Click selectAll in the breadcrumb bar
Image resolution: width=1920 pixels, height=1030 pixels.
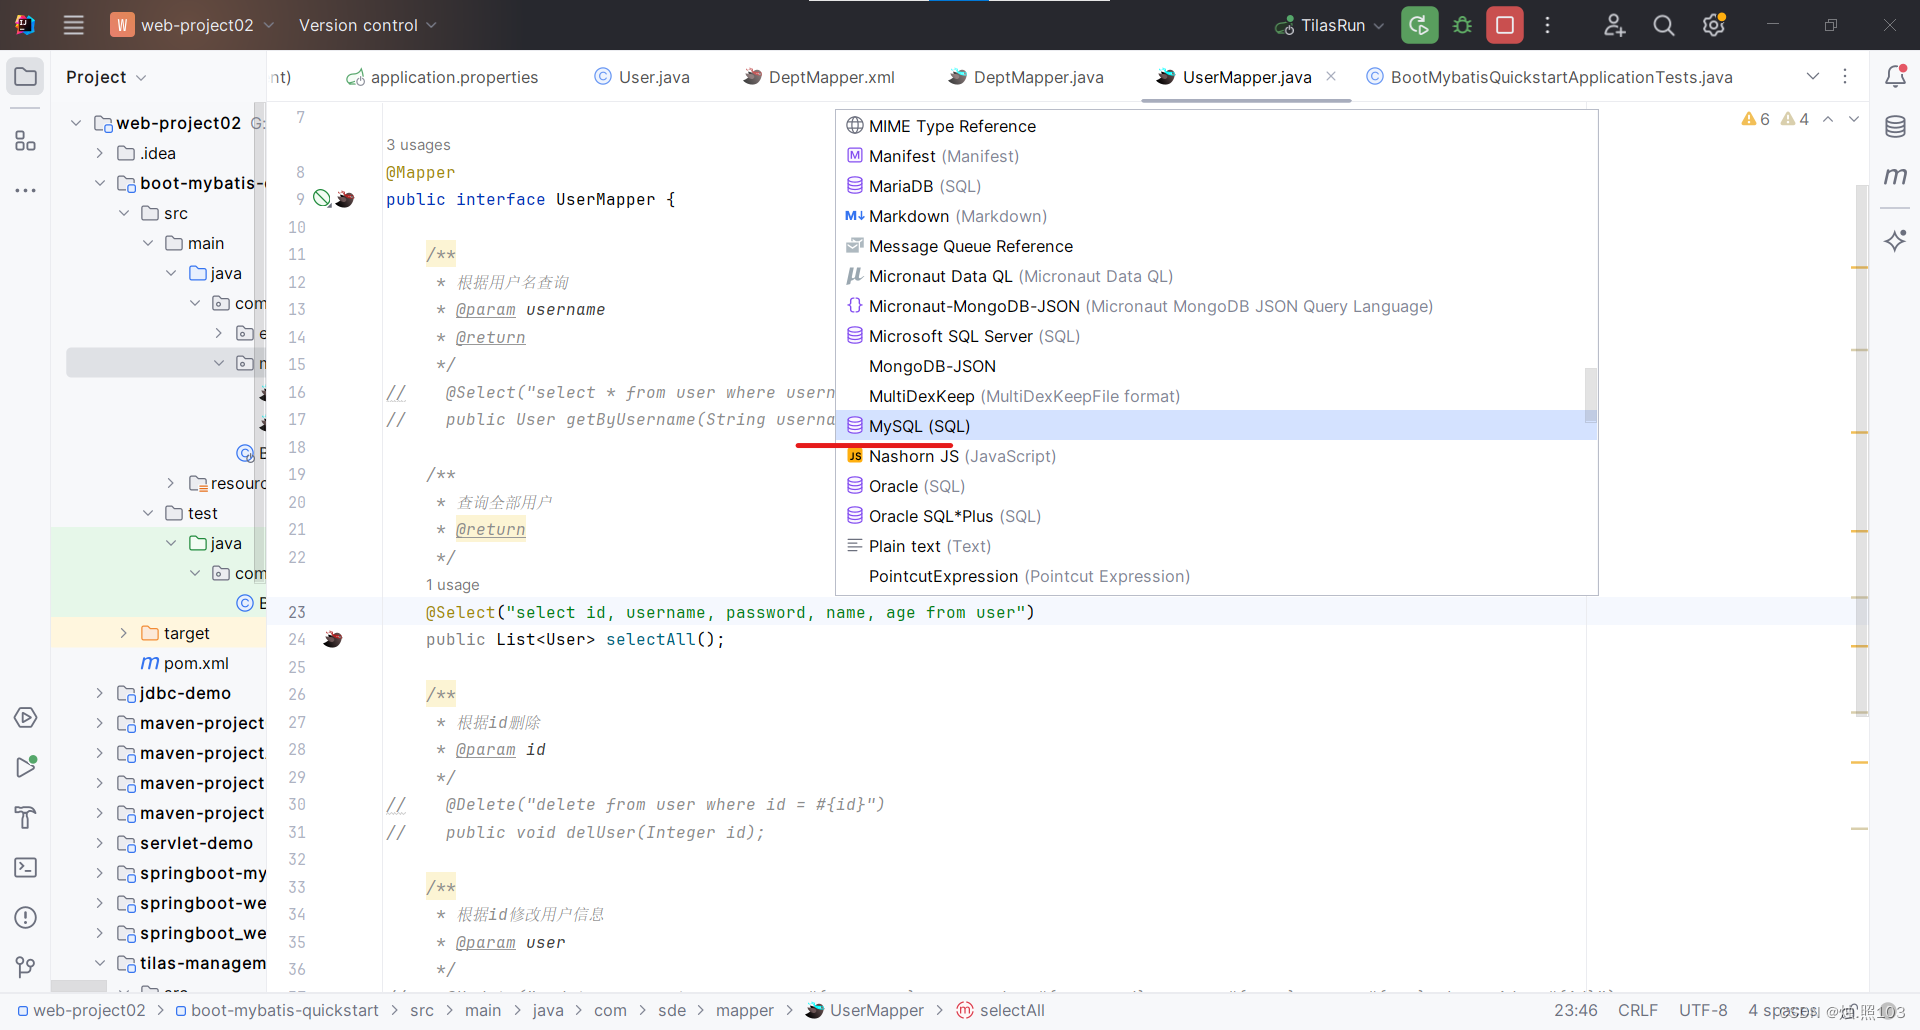pyautogui.click(x=1001, y=1010)
